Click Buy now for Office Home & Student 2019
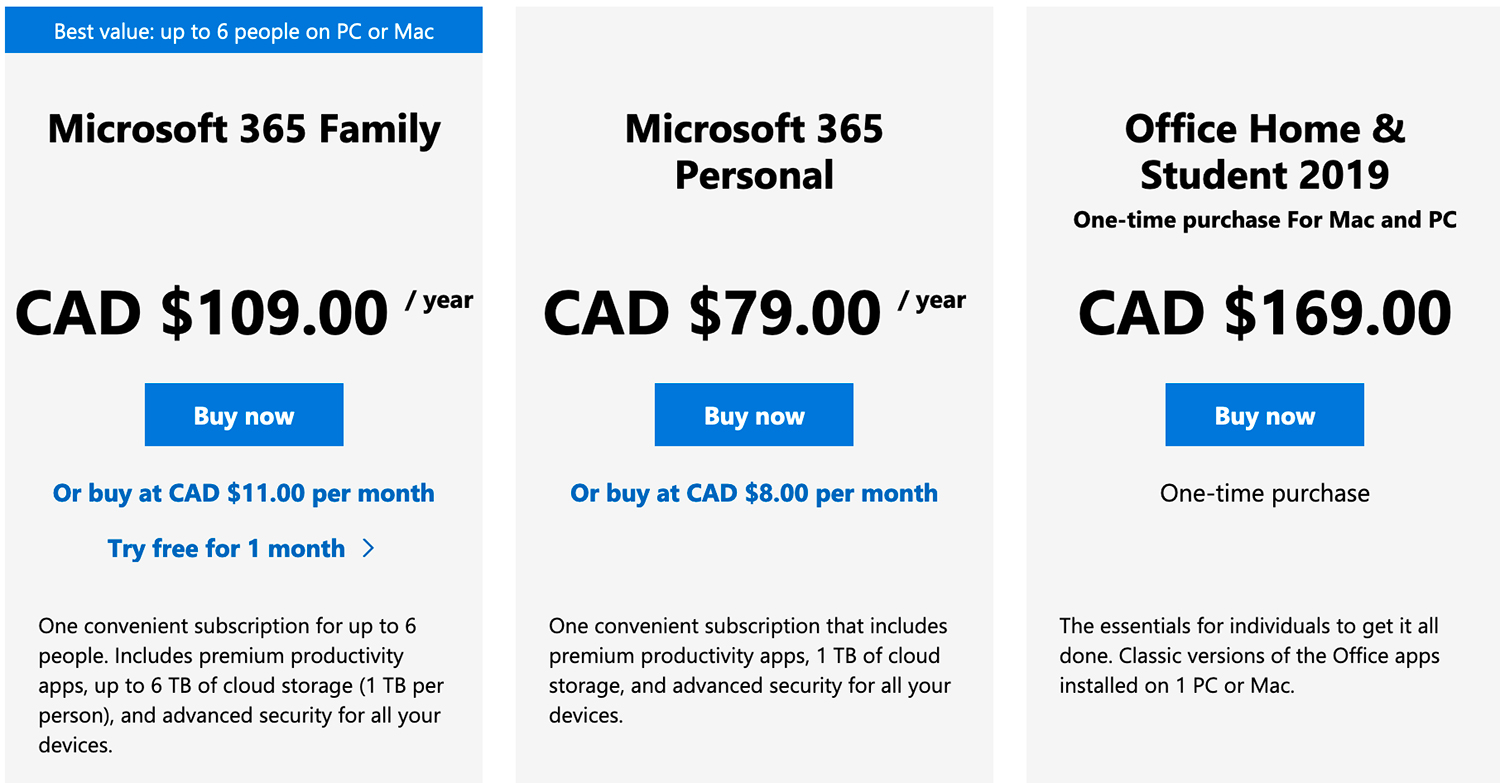1500x783 pixels. (x=1264, y=414)
